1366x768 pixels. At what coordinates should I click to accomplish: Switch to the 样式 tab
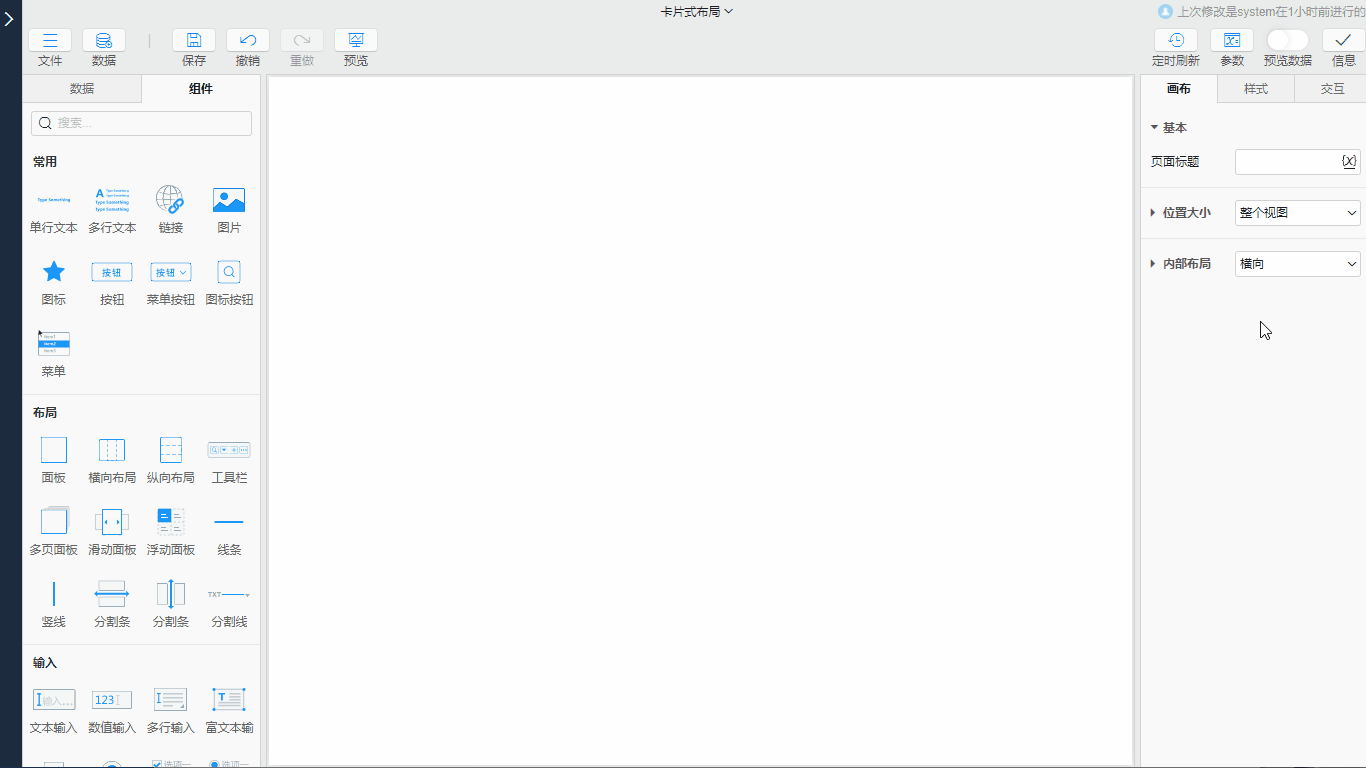pos(1255,89)
